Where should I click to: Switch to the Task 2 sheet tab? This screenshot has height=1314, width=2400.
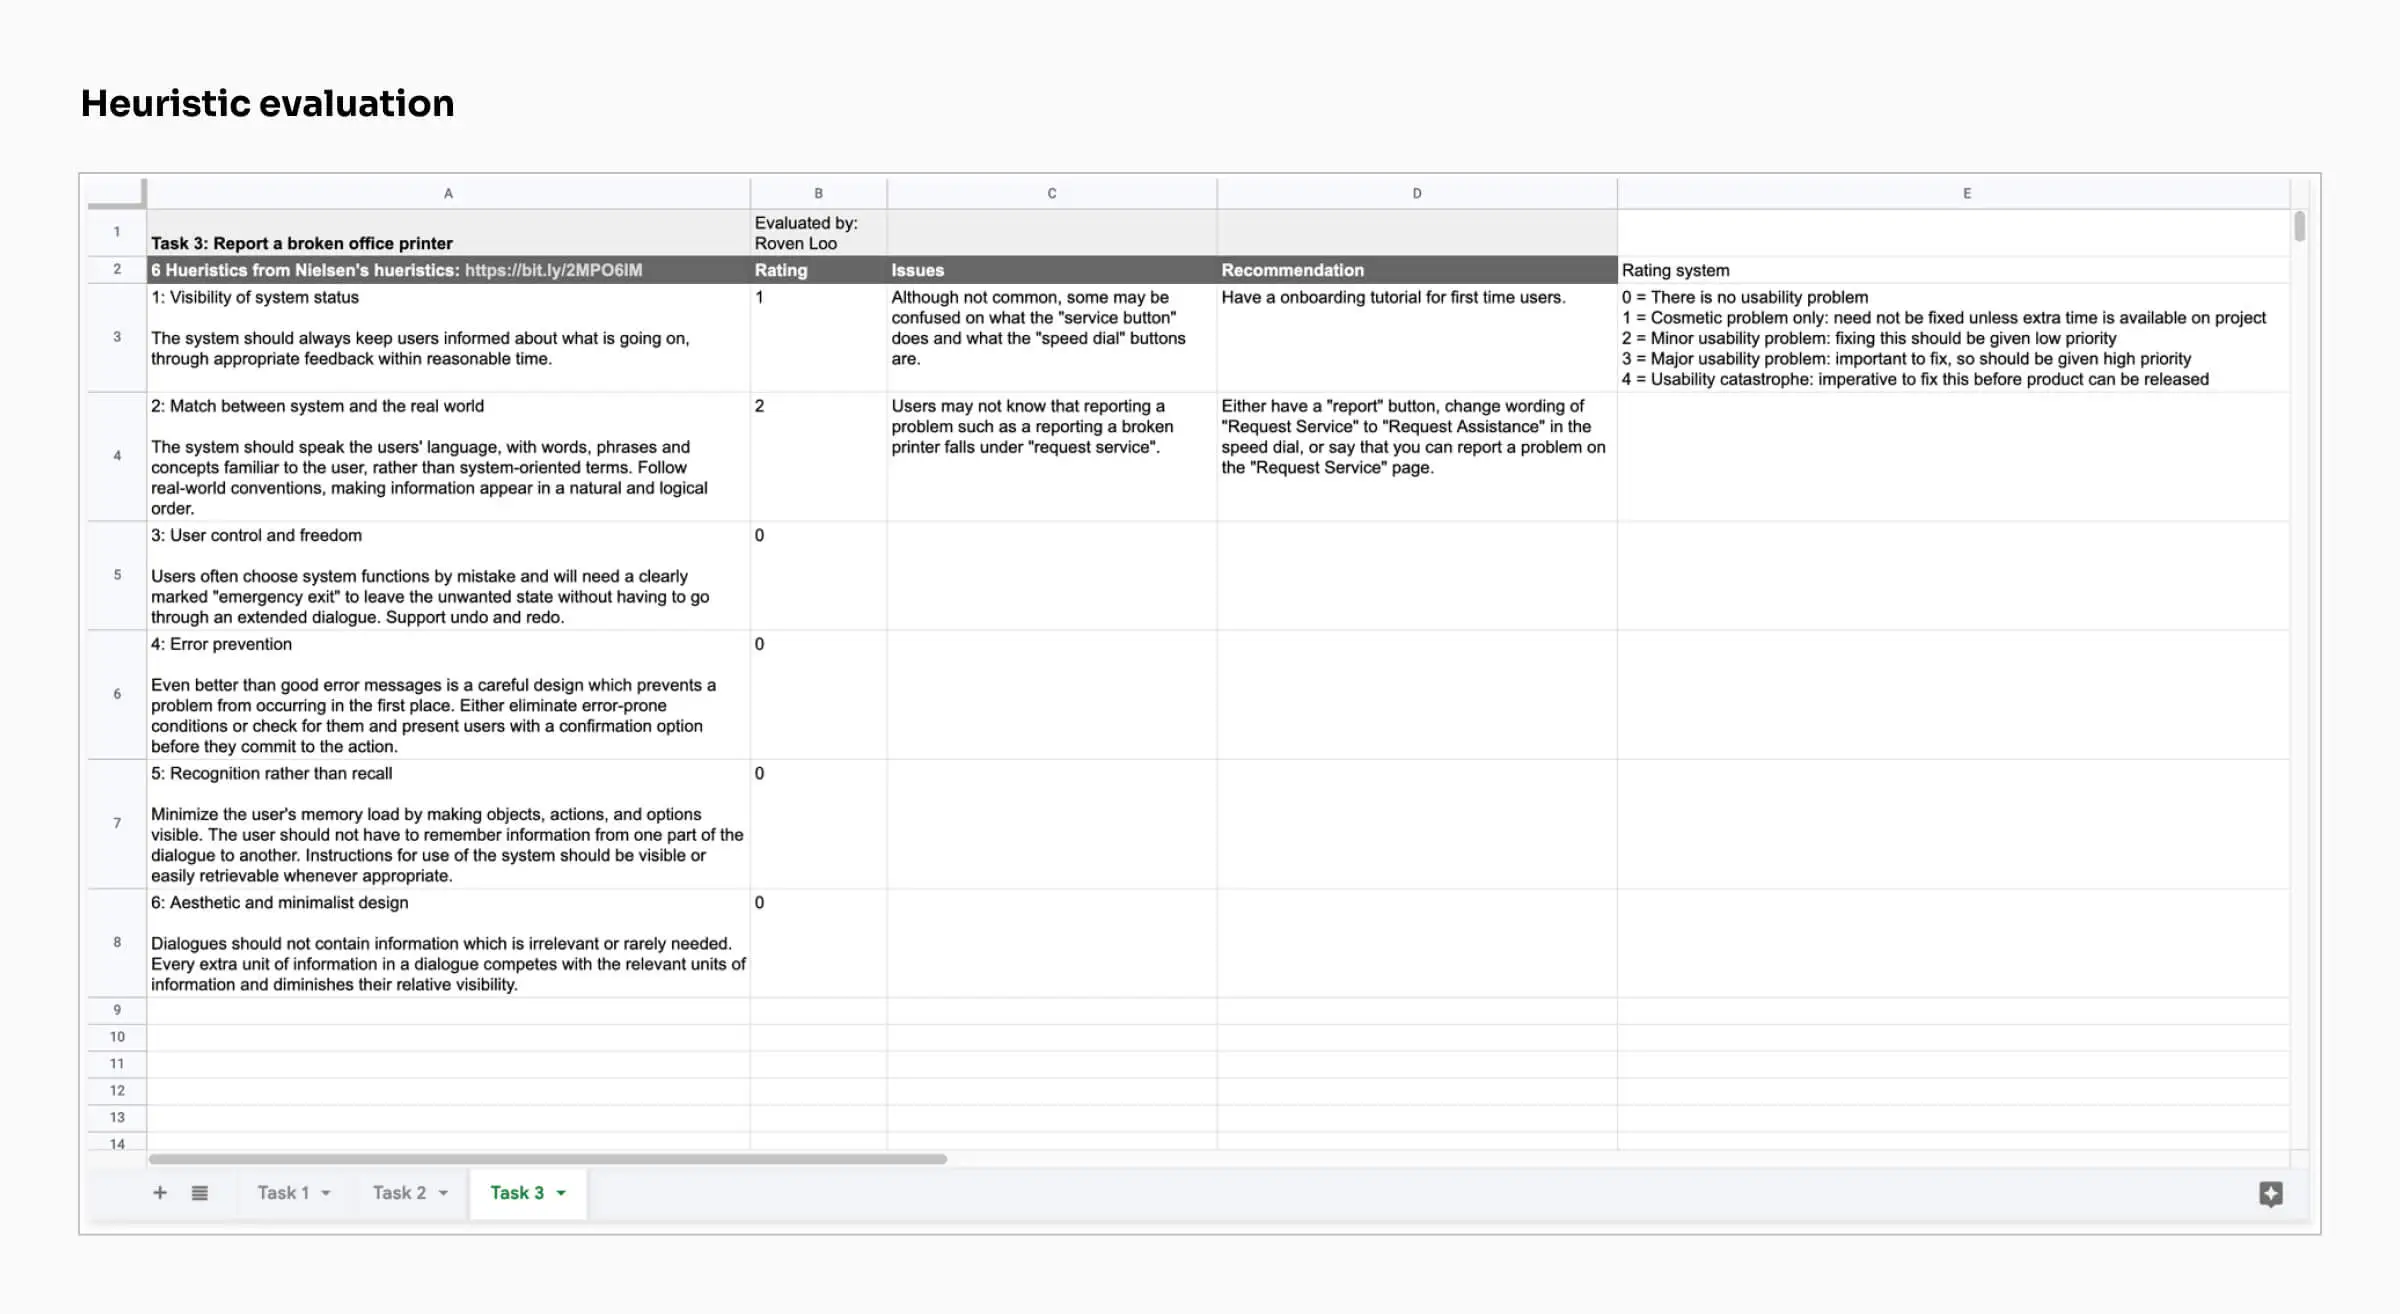(398, 1192)
